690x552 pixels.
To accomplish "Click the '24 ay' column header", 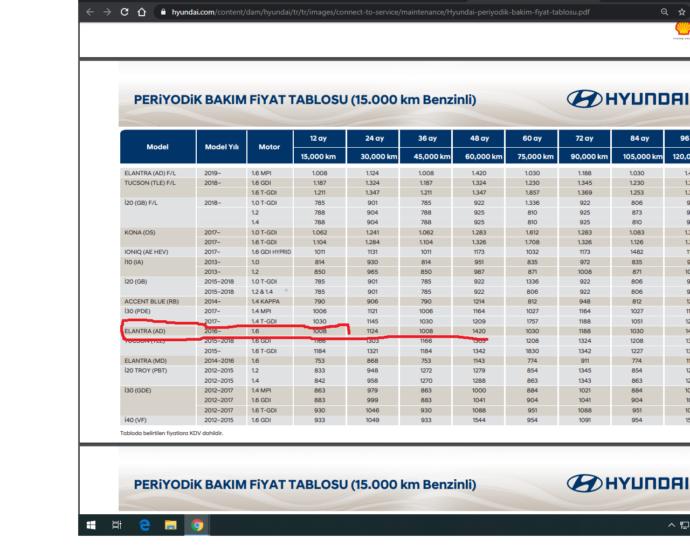I will [x=374, y=138].
